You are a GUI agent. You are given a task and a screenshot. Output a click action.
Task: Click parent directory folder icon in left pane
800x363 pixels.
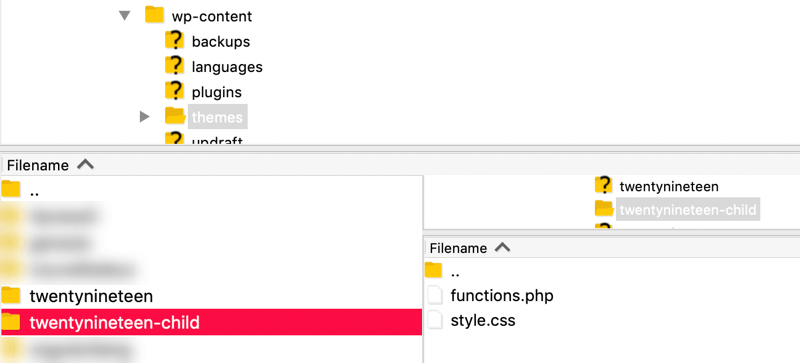(x=11, y=189)
